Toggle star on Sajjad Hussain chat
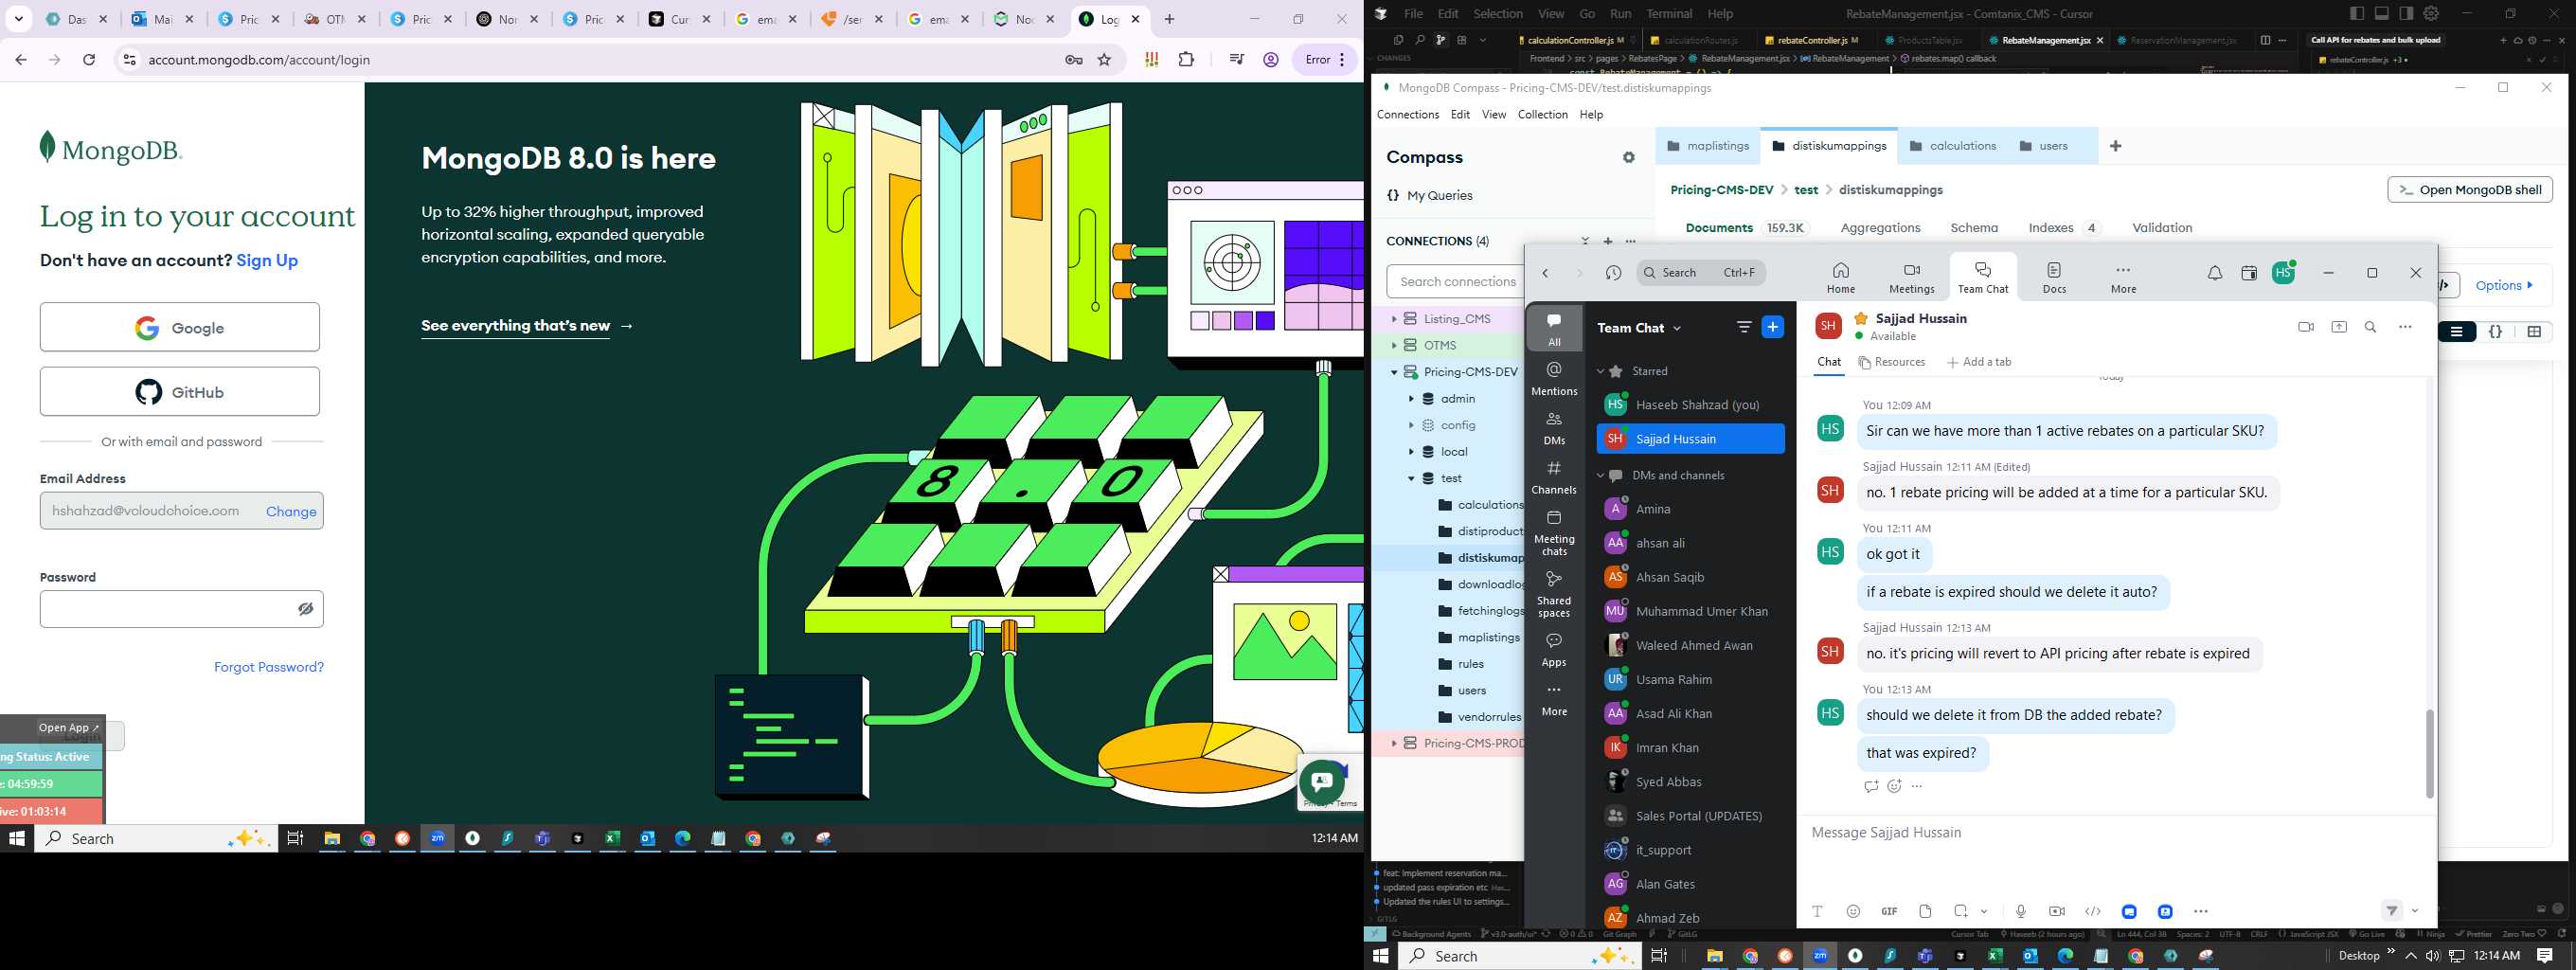The width and height of the screenshot is (2576, 970). point(1861,318)
